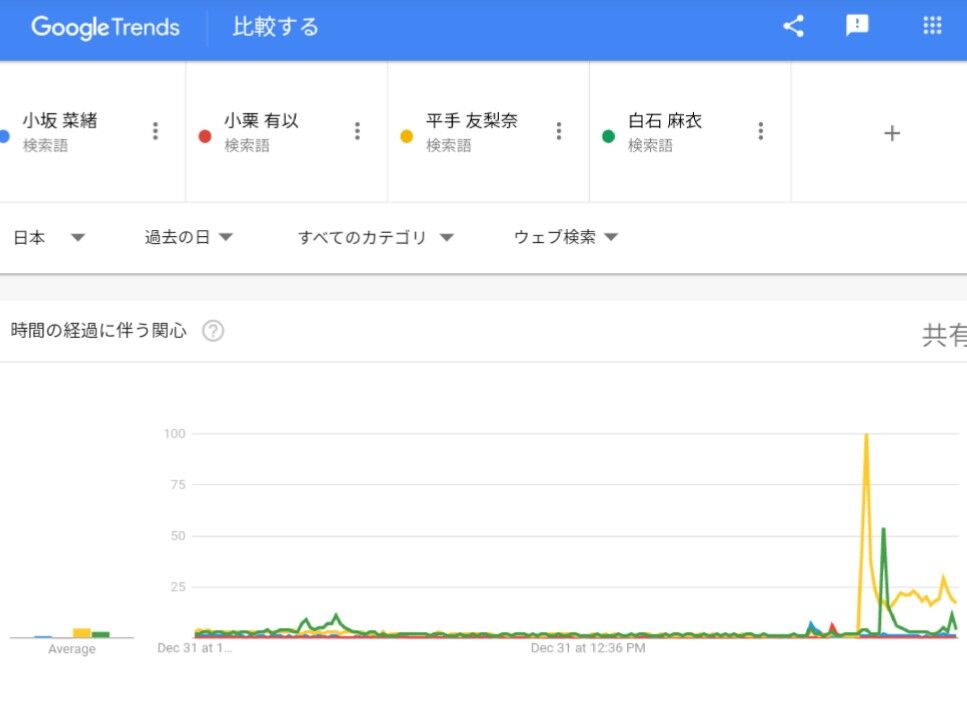Click the share icon in header
Image resolution: width=967 pixels, height=709 pixels.
tap(793, 27)
